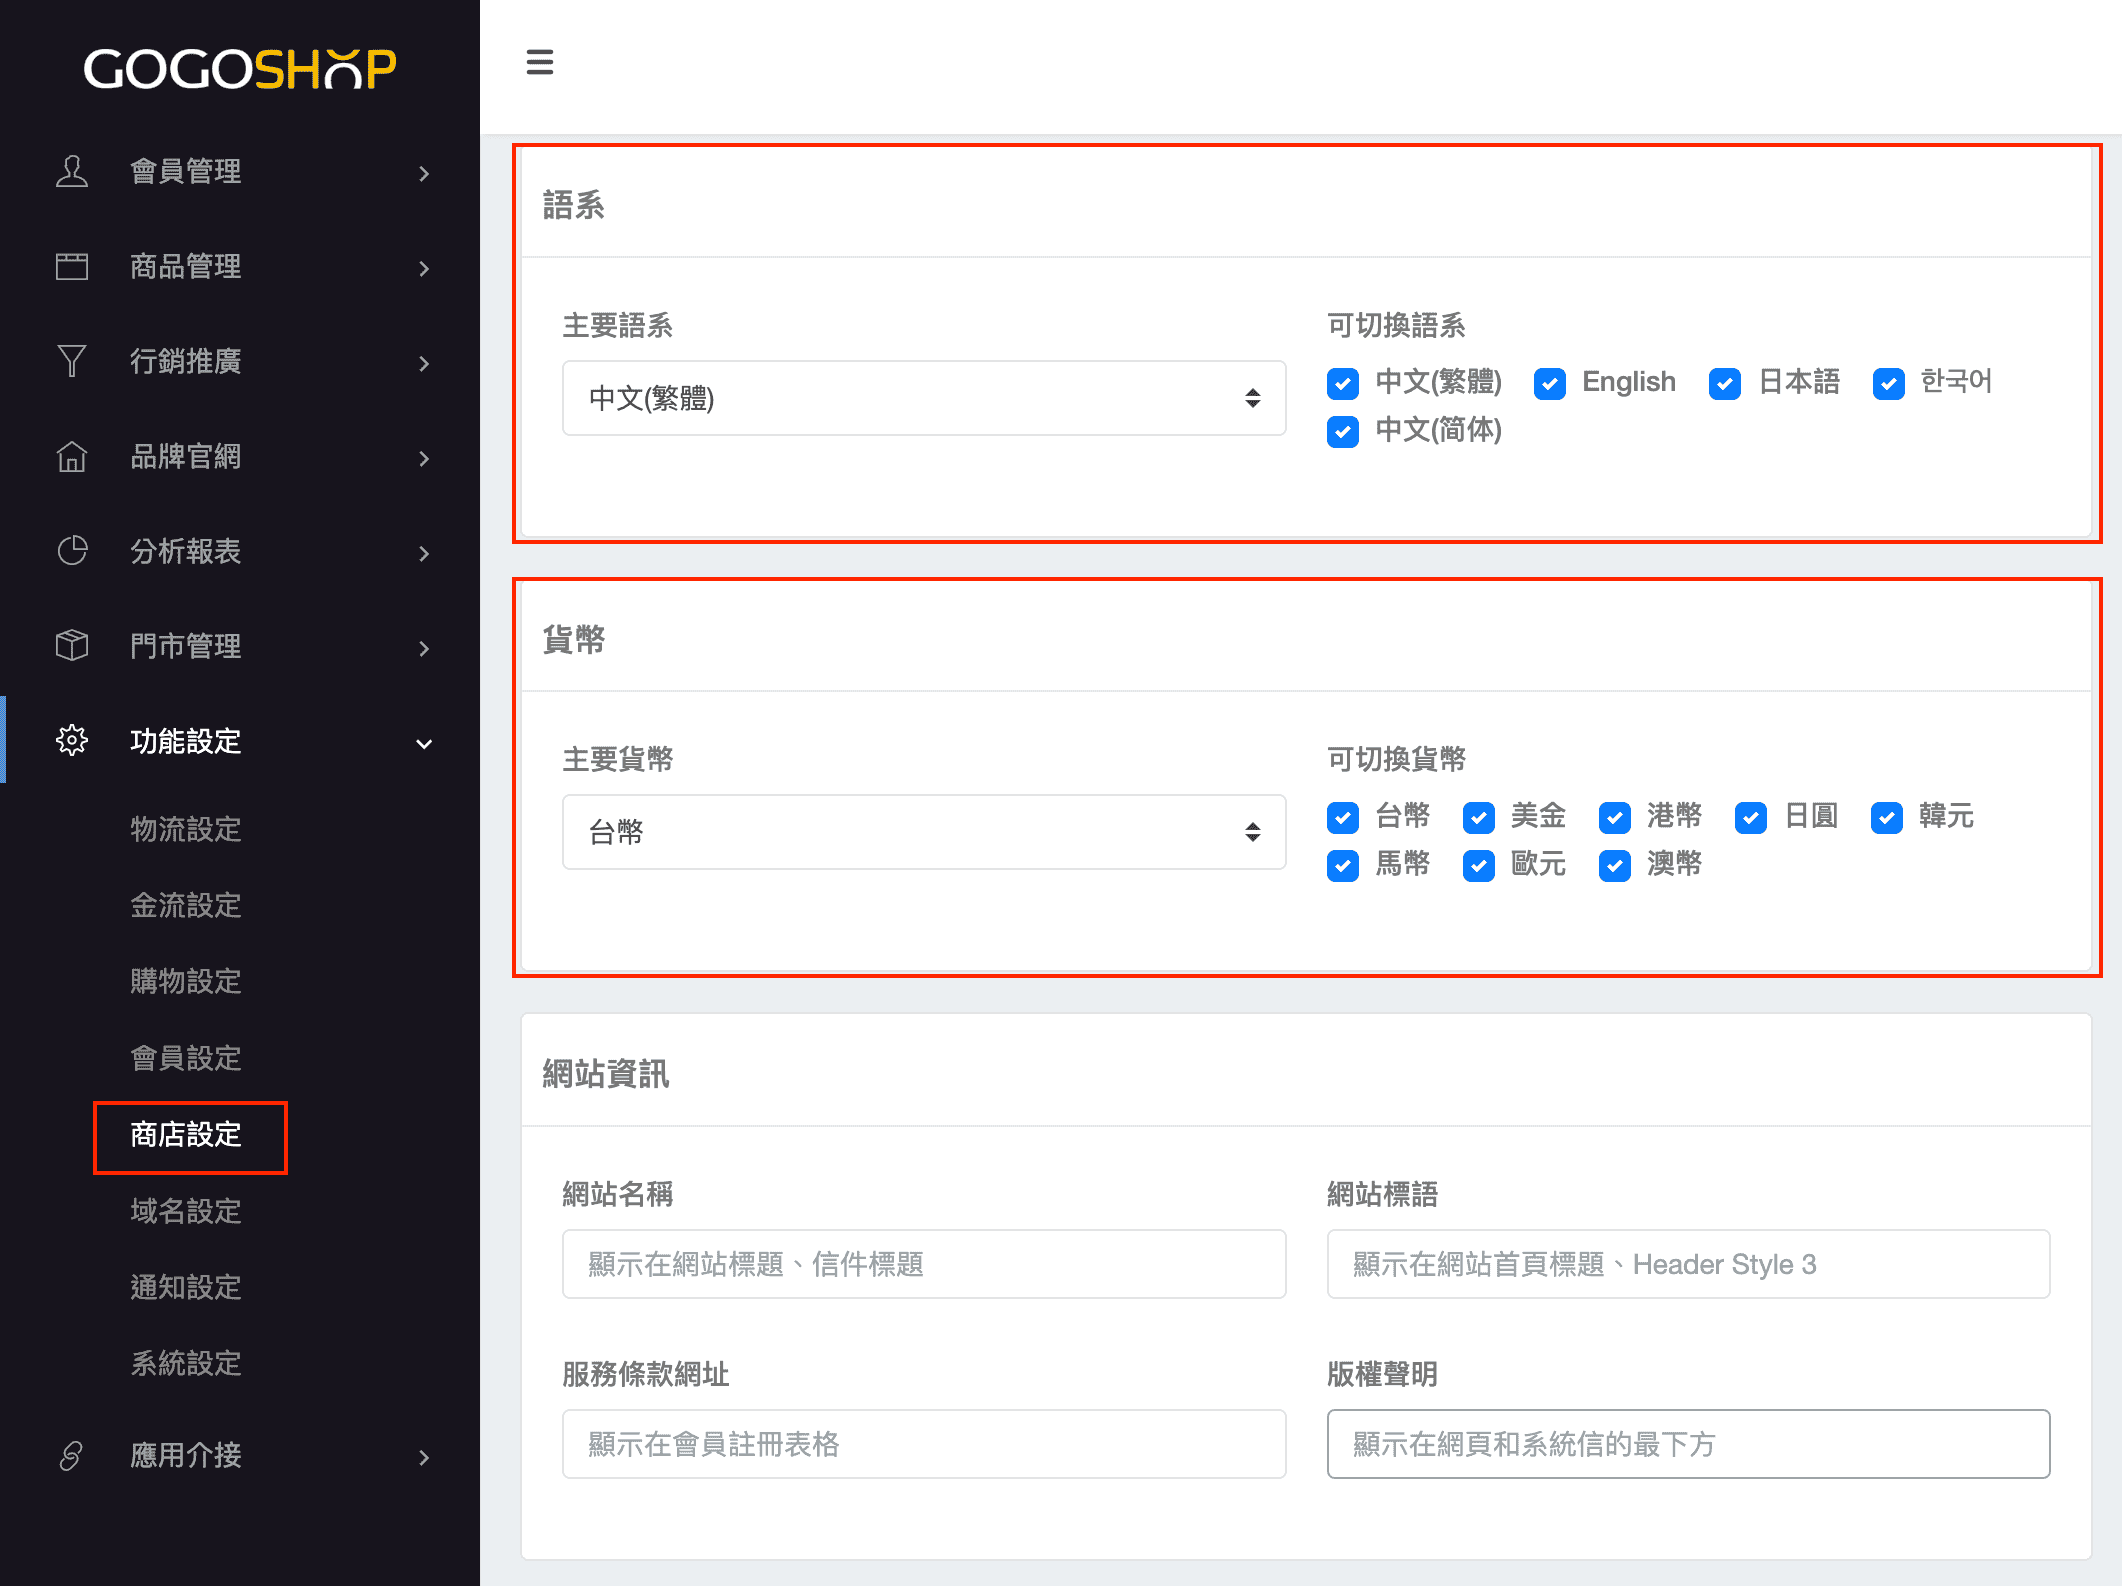Click the 門市管理 cube icon
The image size is (2122, 1586).
point(72,646)
